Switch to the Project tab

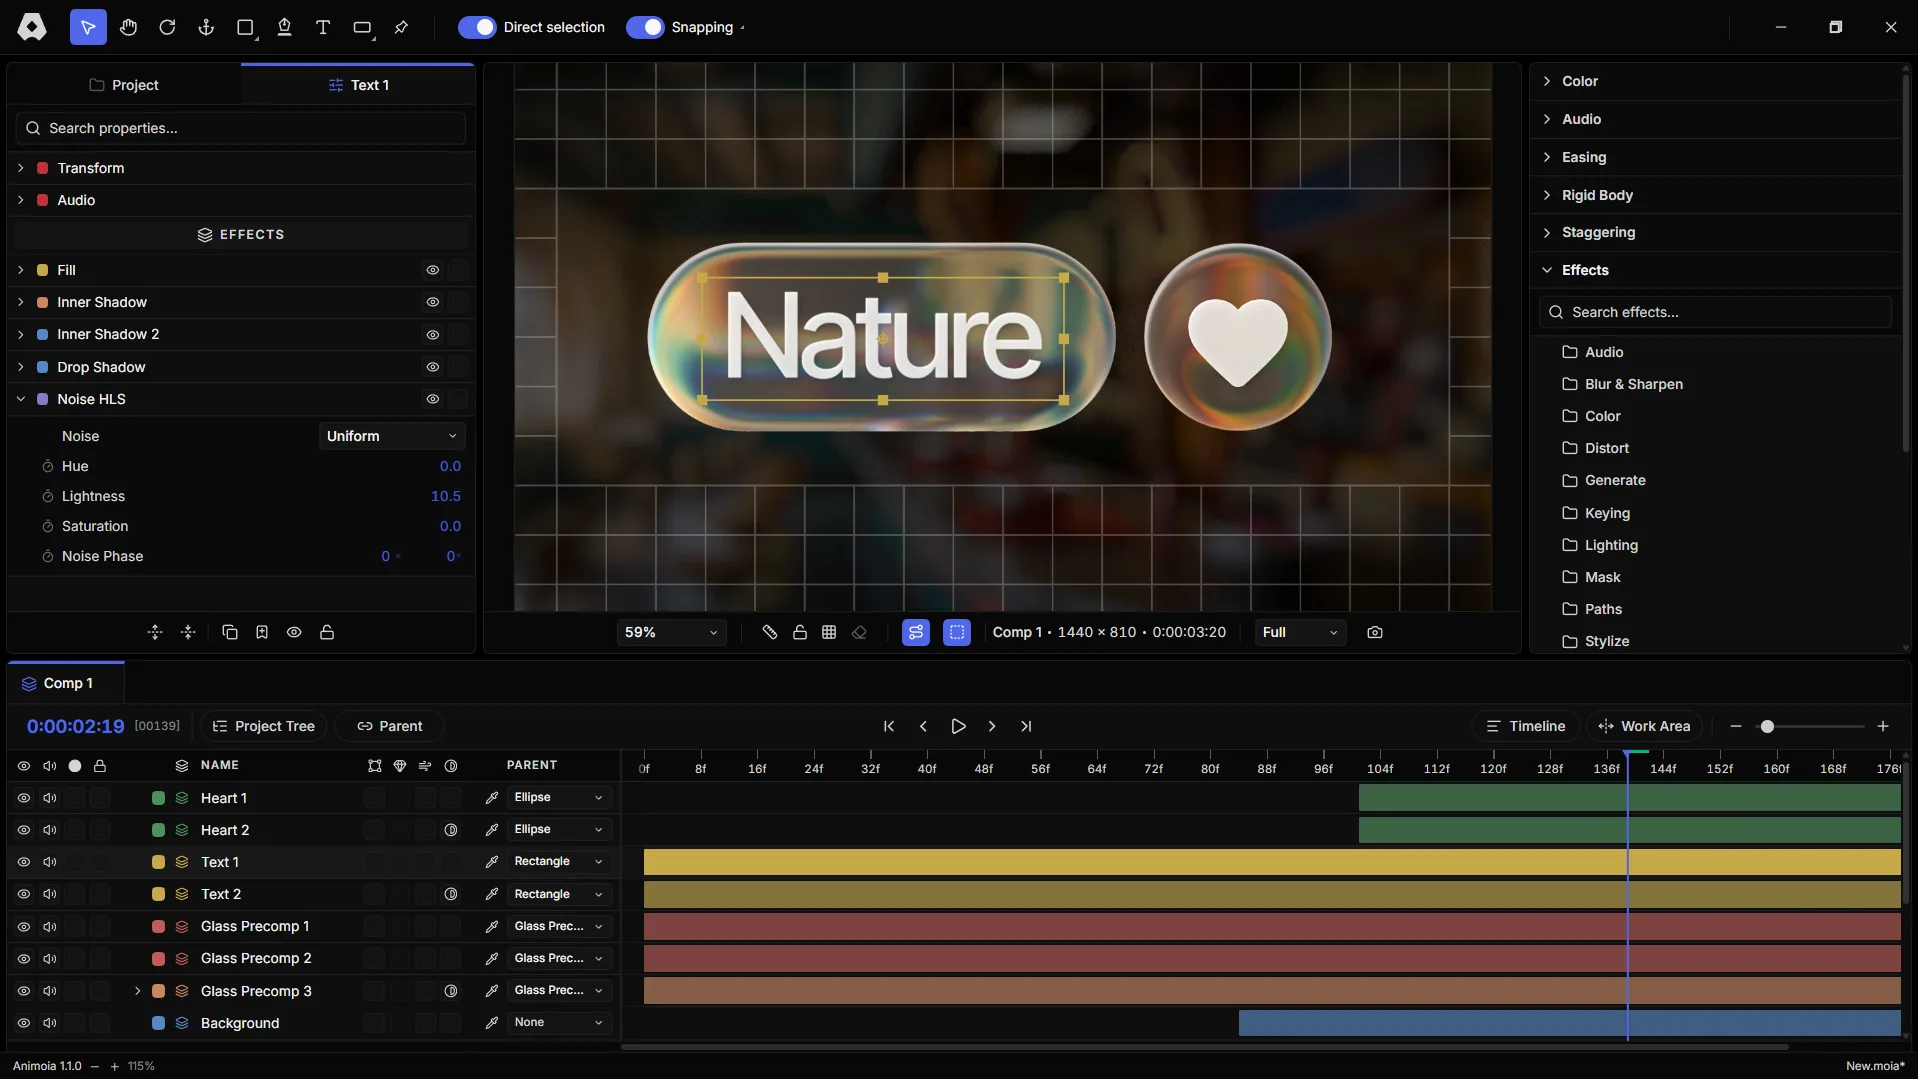click(x=124, y=85)
